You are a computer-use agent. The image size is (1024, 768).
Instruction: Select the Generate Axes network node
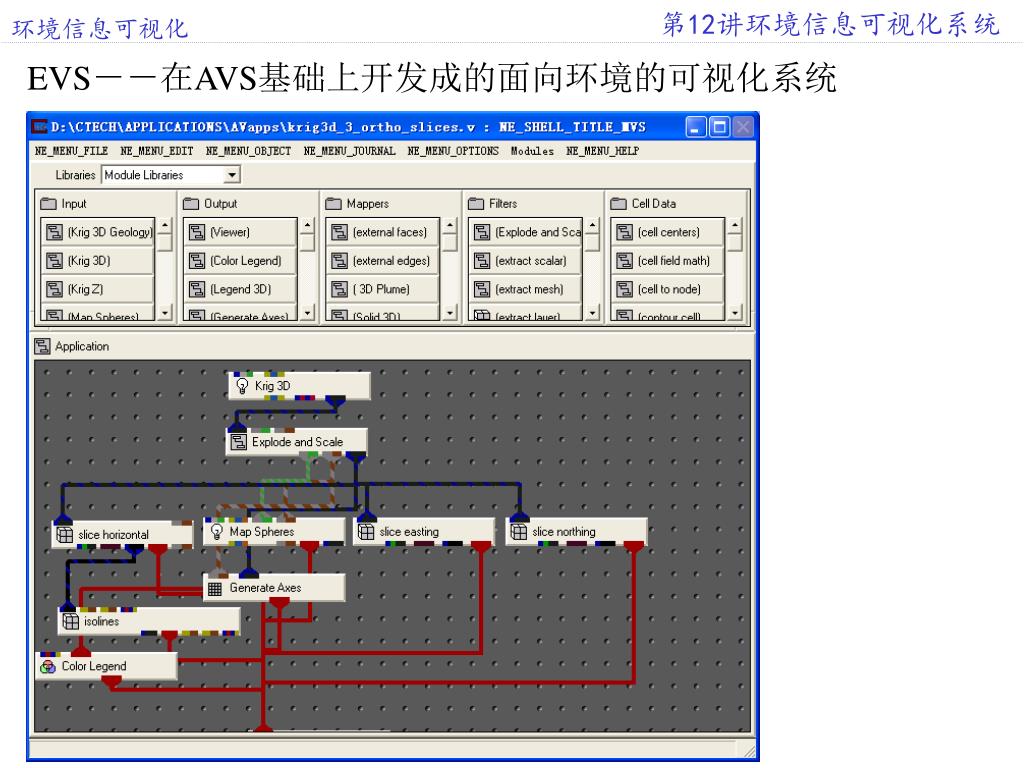274,588
